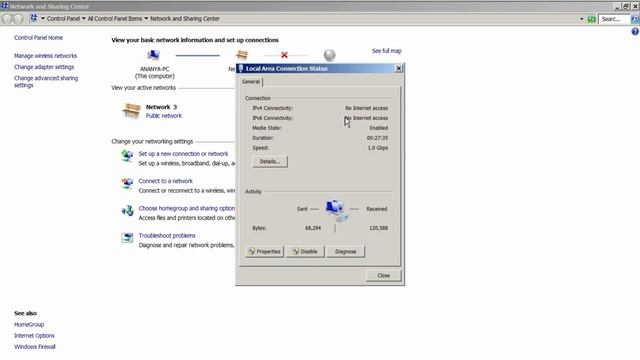Click Troubleshoot problems link
640x360 pixels.
(167, 236)
